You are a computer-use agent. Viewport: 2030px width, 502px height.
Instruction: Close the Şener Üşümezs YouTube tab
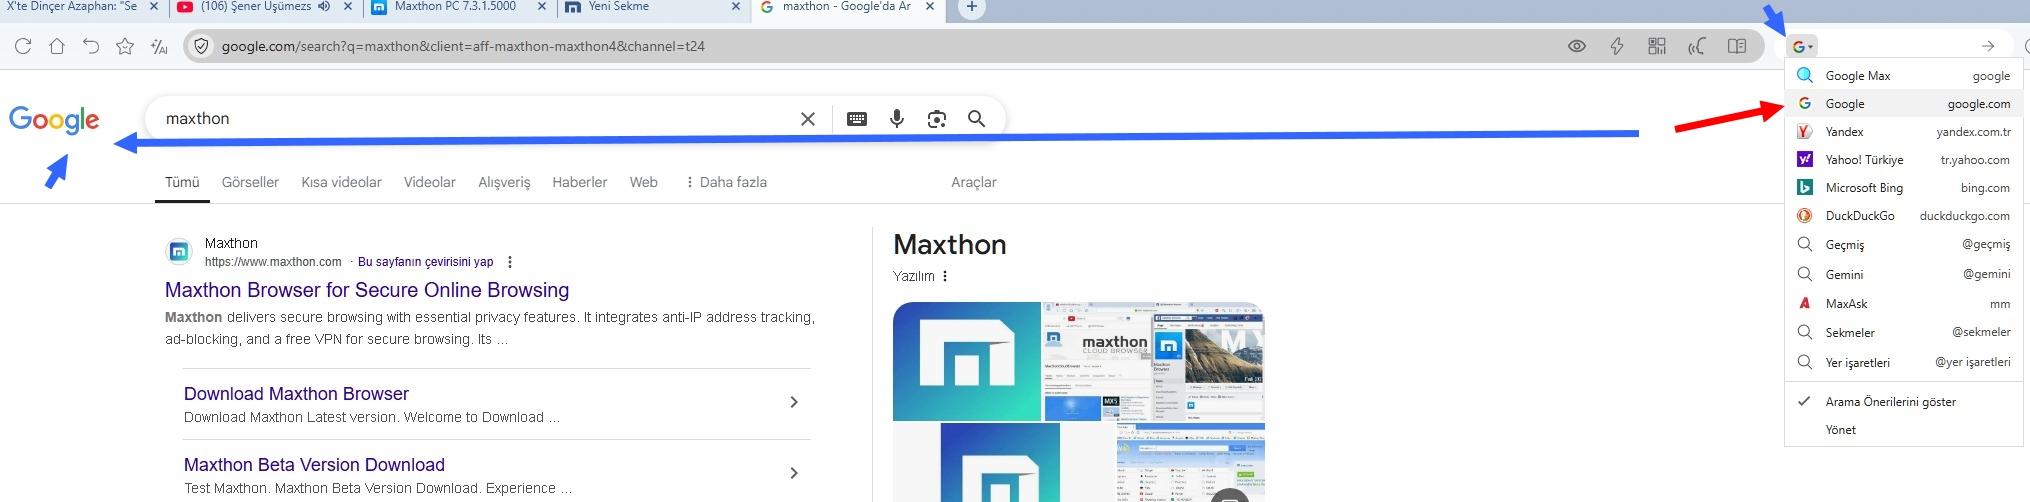pyautogui.click(x=347, y=7)
